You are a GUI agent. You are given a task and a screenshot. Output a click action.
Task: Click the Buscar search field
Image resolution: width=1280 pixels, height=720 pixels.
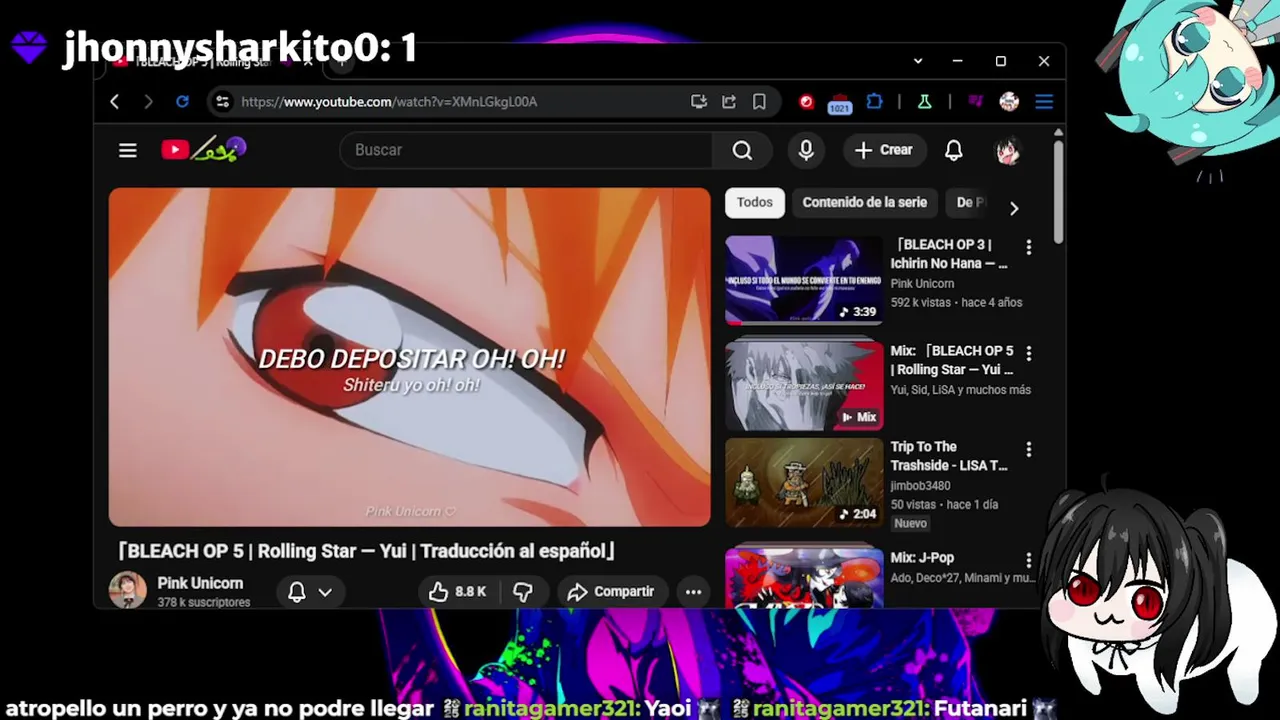(527, 150)
